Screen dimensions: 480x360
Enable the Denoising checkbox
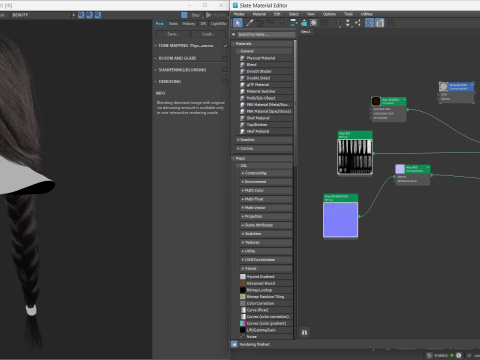[x=225, y=82]
